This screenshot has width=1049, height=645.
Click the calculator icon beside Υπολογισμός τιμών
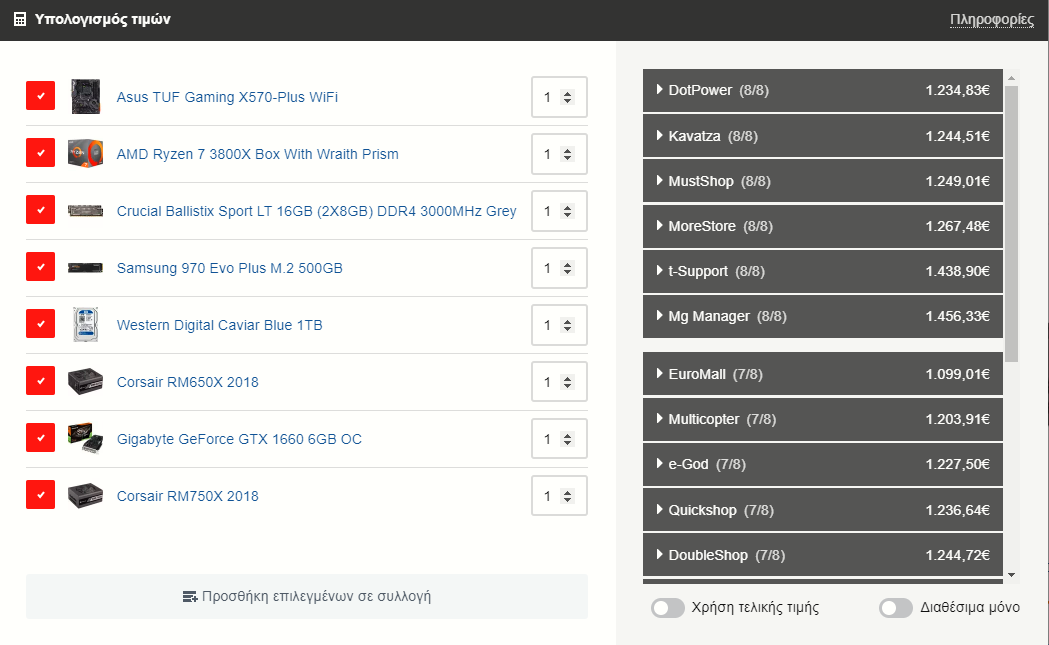[x=20, y=19]
